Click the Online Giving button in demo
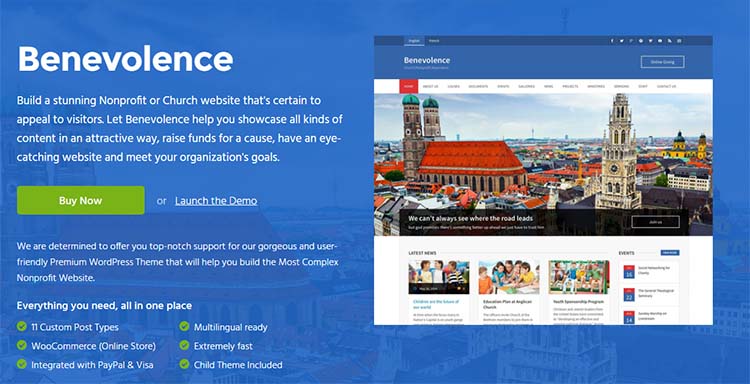The image size is (750, 384). pos(662,62)
